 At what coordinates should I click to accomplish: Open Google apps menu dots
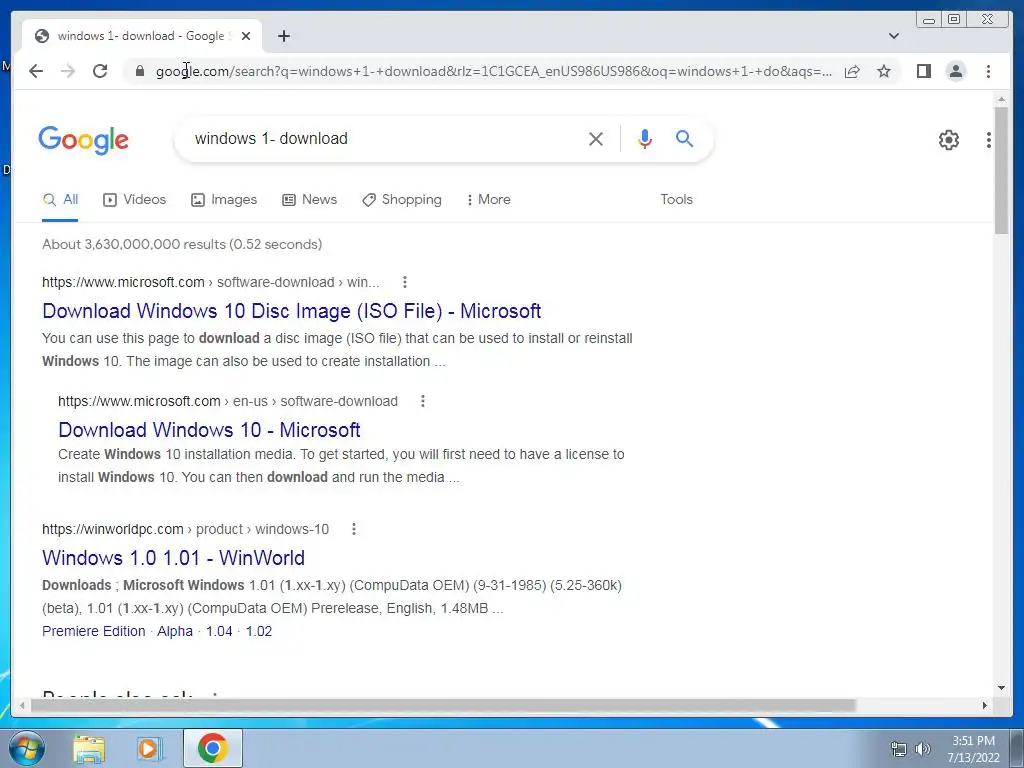tap(989, 140)
